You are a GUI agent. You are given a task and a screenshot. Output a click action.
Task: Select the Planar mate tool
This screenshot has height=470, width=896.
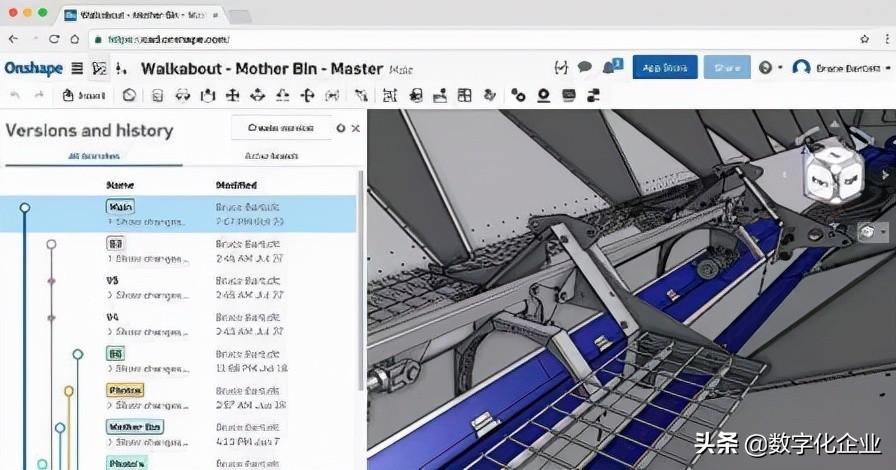pos(233,95)
